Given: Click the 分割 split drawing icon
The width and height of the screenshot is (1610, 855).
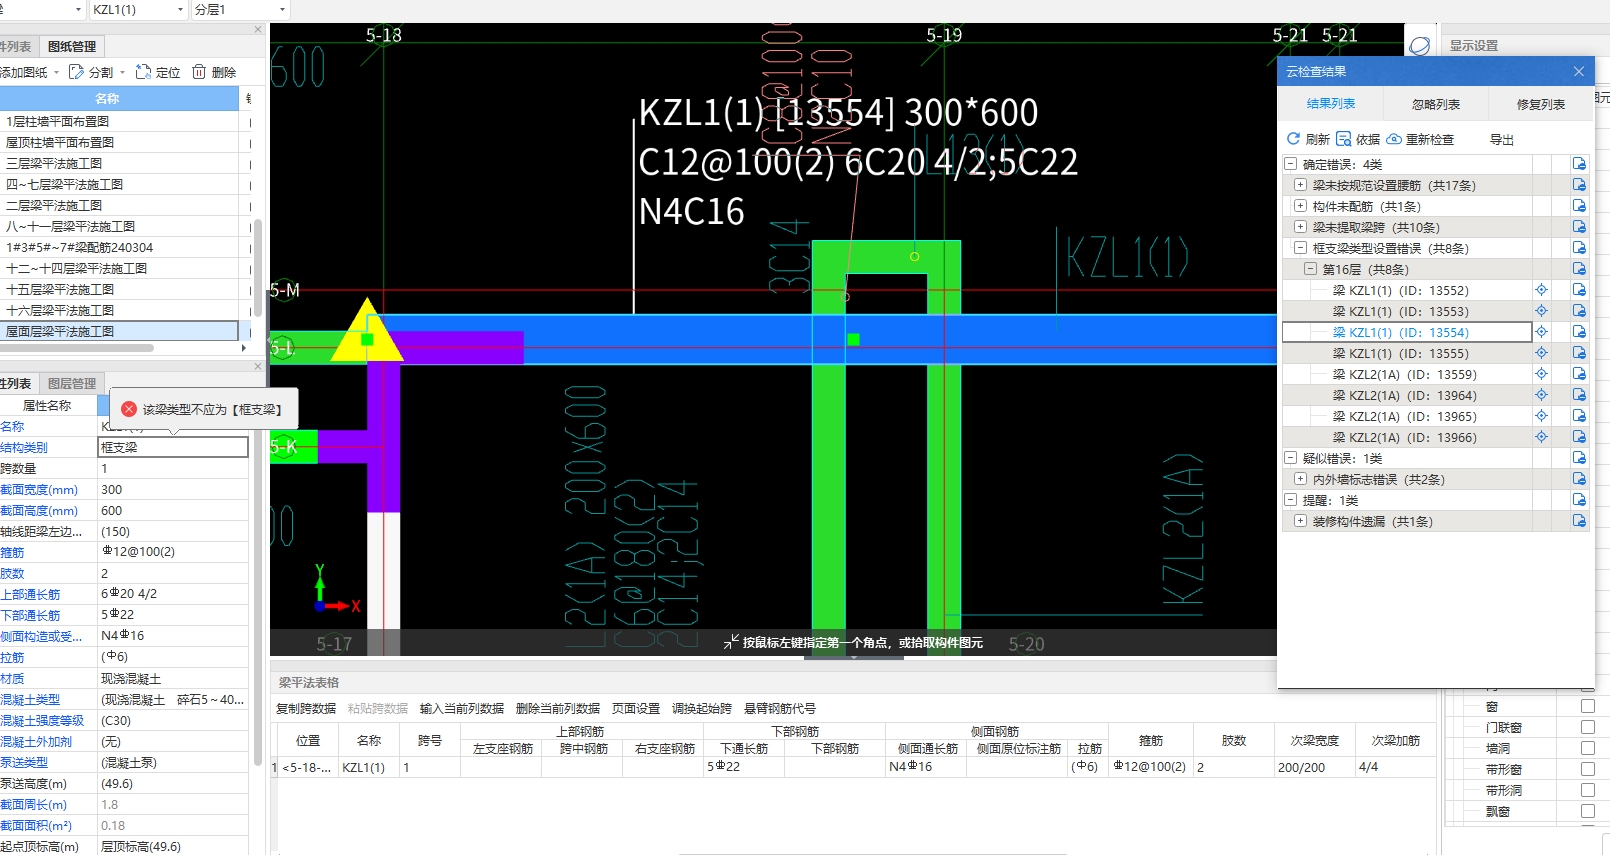Looking at the screenshot, I should (x=76, y=72).
